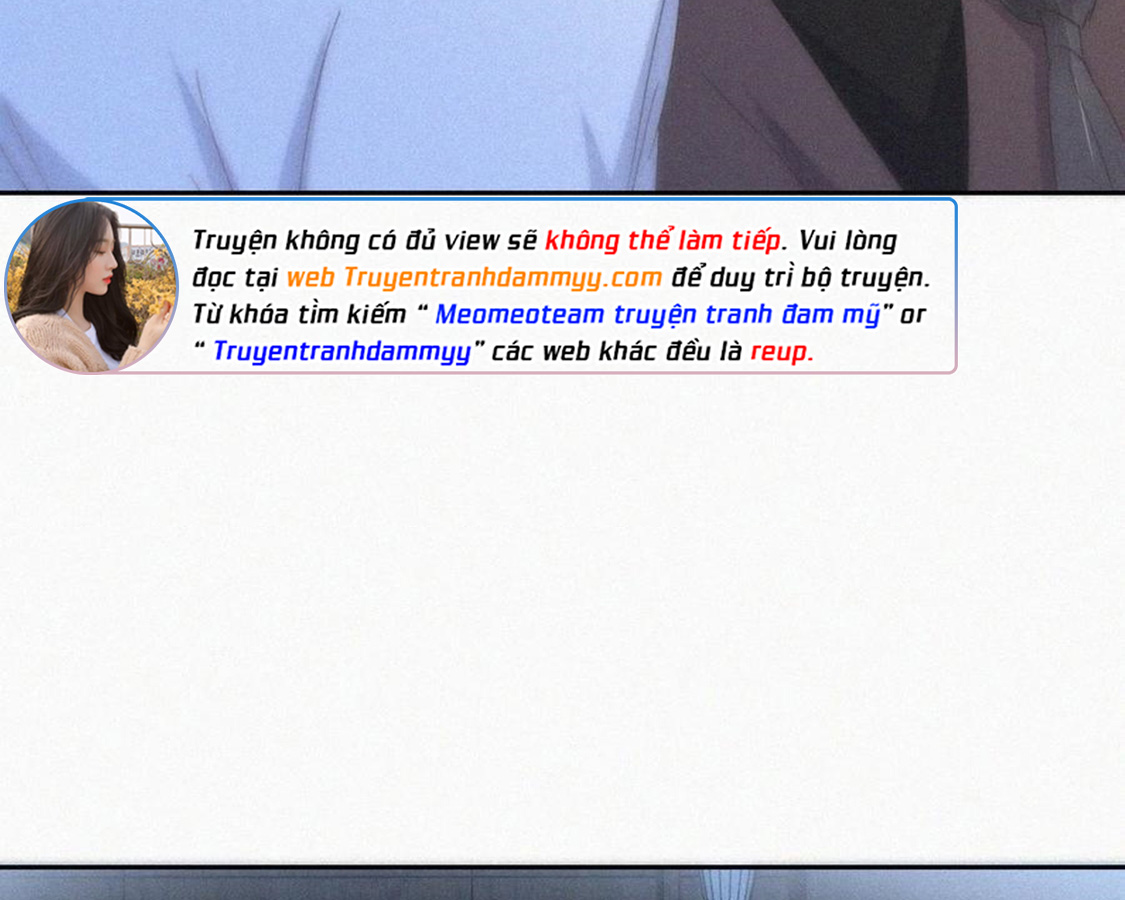
Task: Click the "Từ khóa tìm kiếm" phrase
Action: tap(299, 314)
